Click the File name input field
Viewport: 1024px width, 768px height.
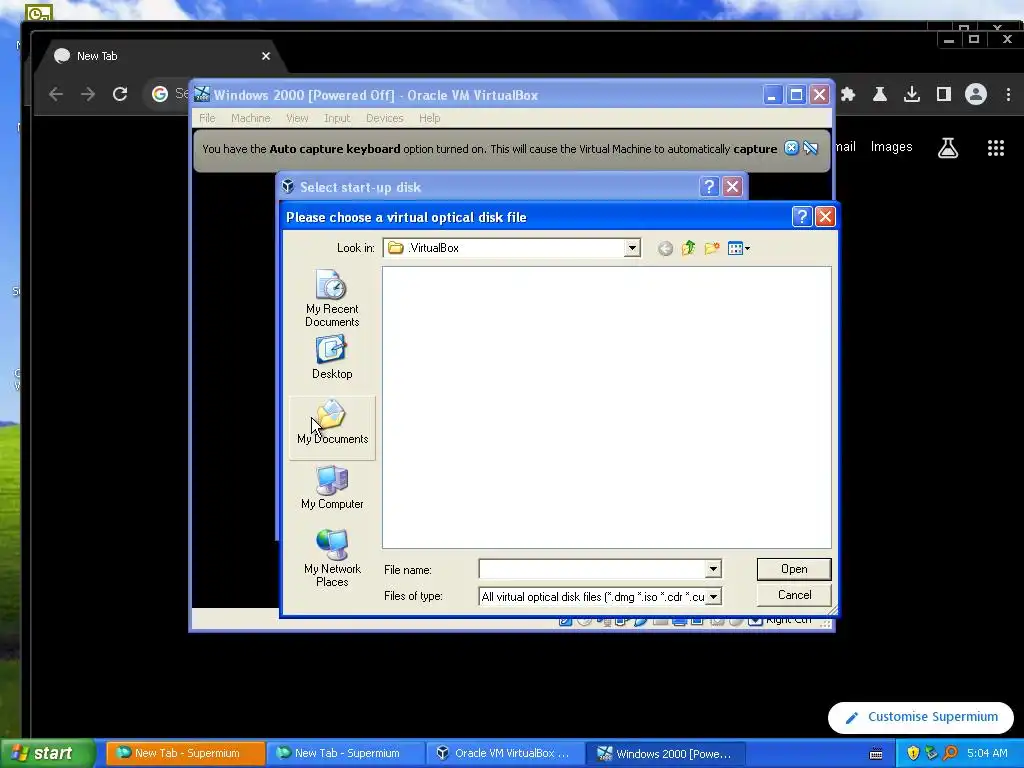(592, 569)
